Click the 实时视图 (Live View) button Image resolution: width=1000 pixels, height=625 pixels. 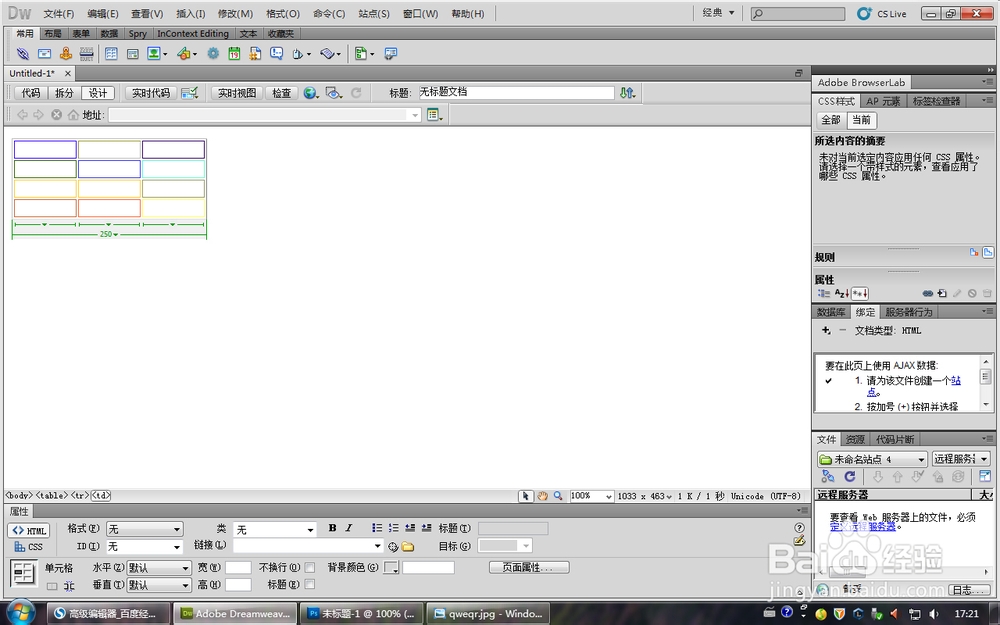coord(237,93)
